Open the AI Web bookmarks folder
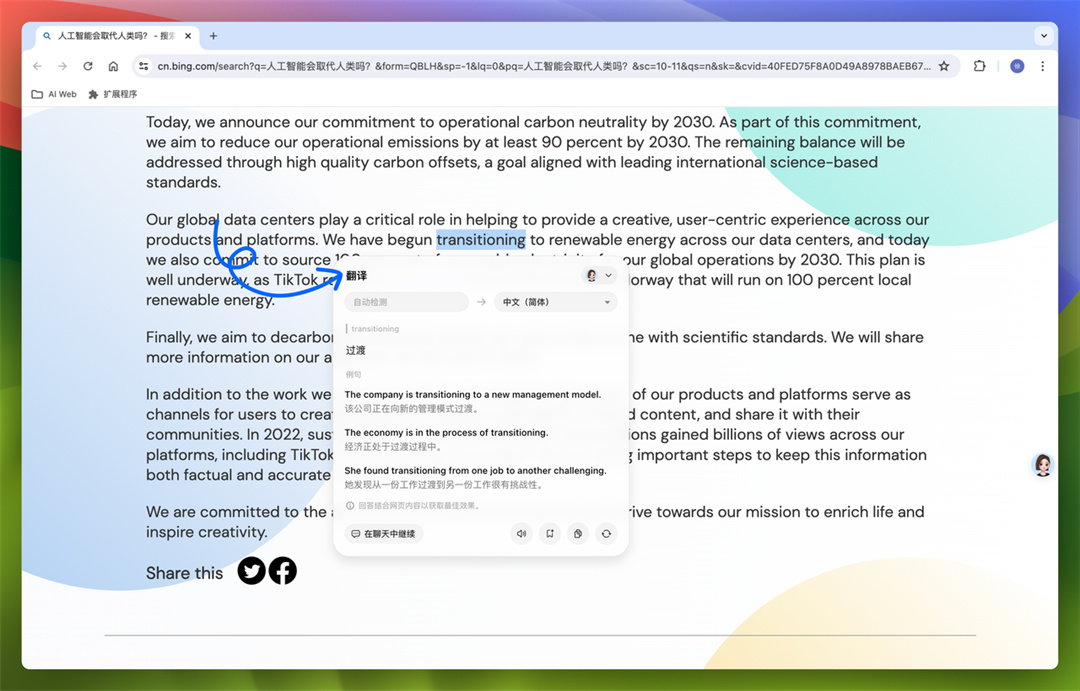 [x=54, y=94]
